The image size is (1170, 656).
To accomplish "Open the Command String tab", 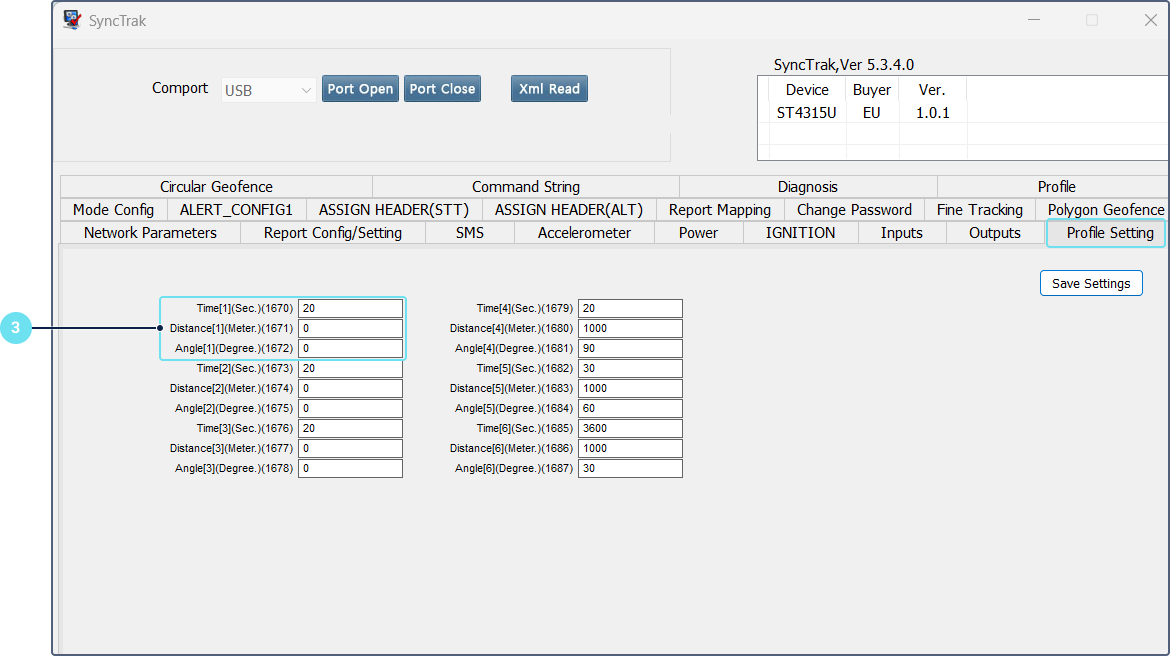I will pos(526,187).
